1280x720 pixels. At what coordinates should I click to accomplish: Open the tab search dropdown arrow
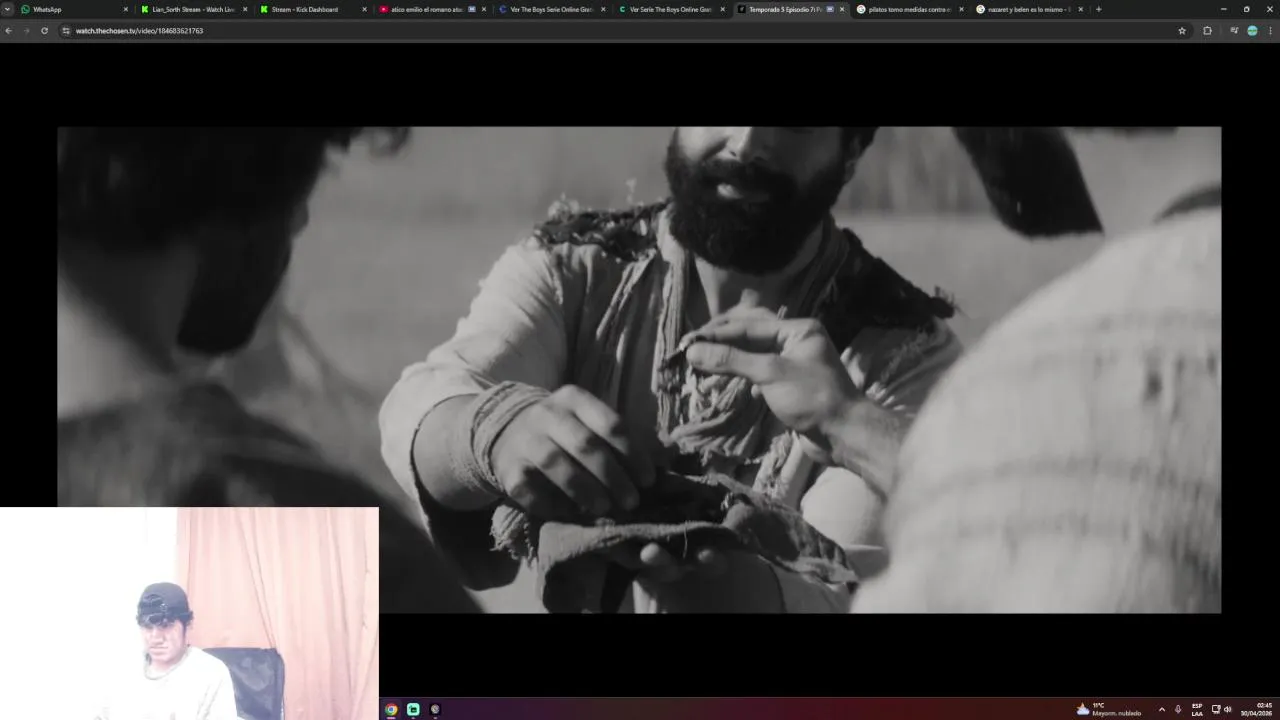7,9
